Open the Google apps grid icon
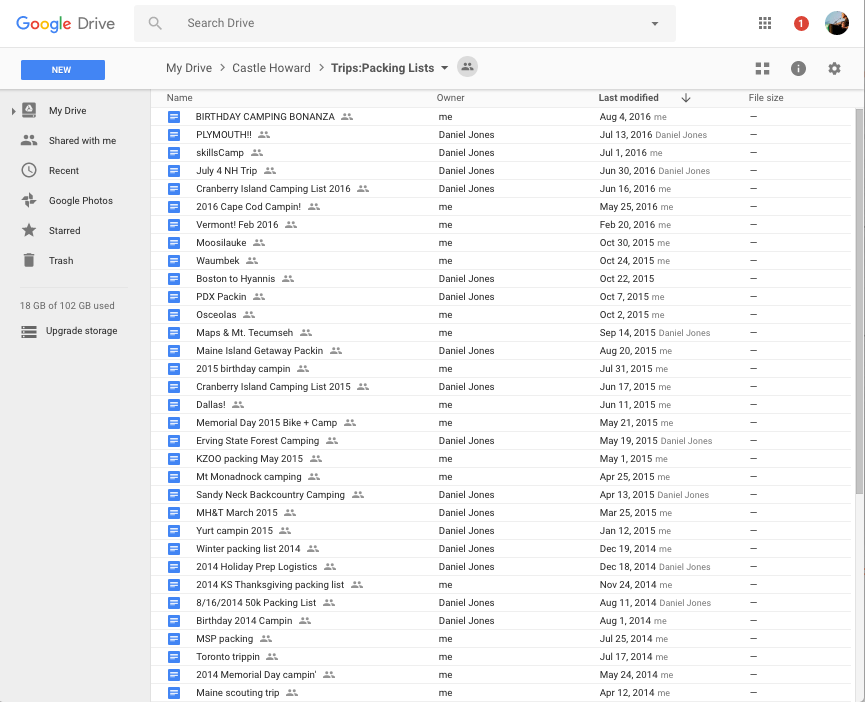 tap(765, 23)
